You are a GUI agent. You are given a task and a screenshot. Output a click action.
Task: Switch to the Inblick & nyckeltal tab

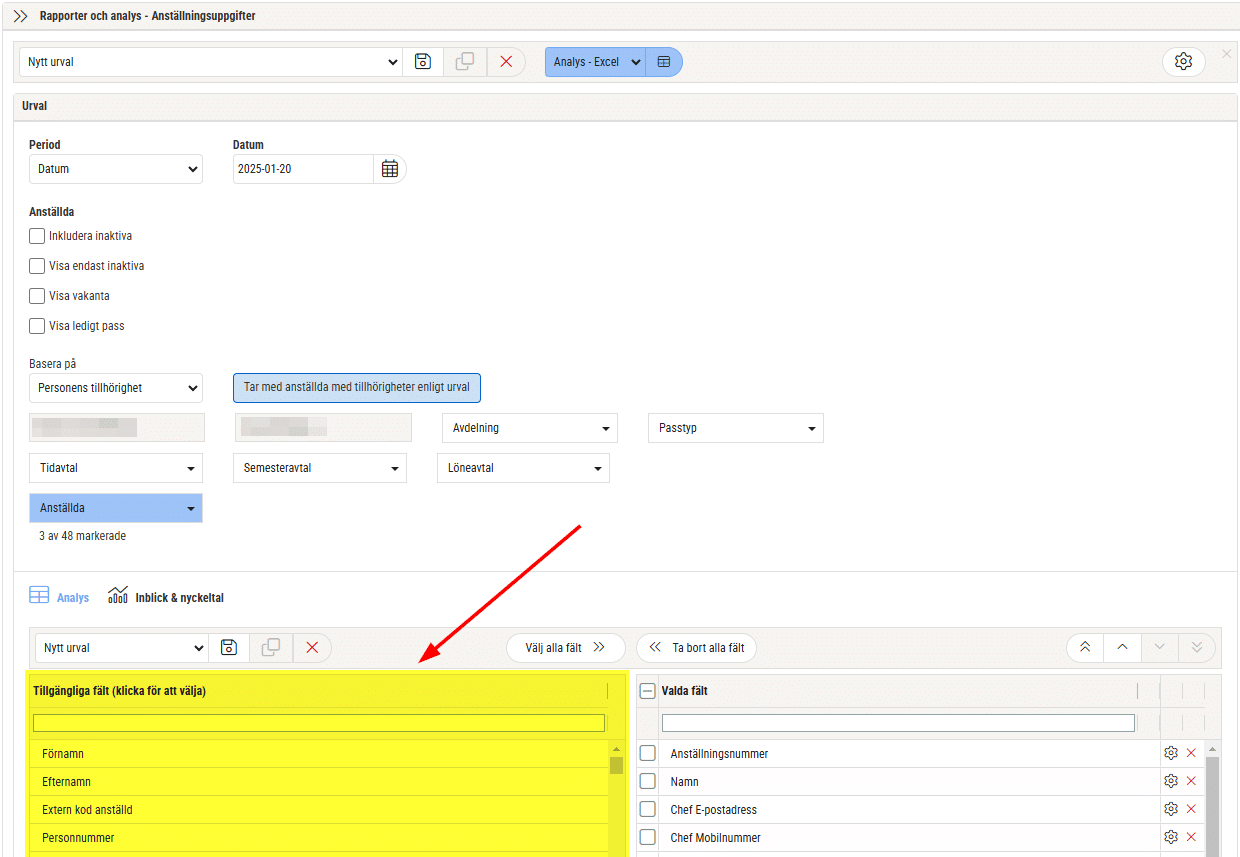click(166, 598)
